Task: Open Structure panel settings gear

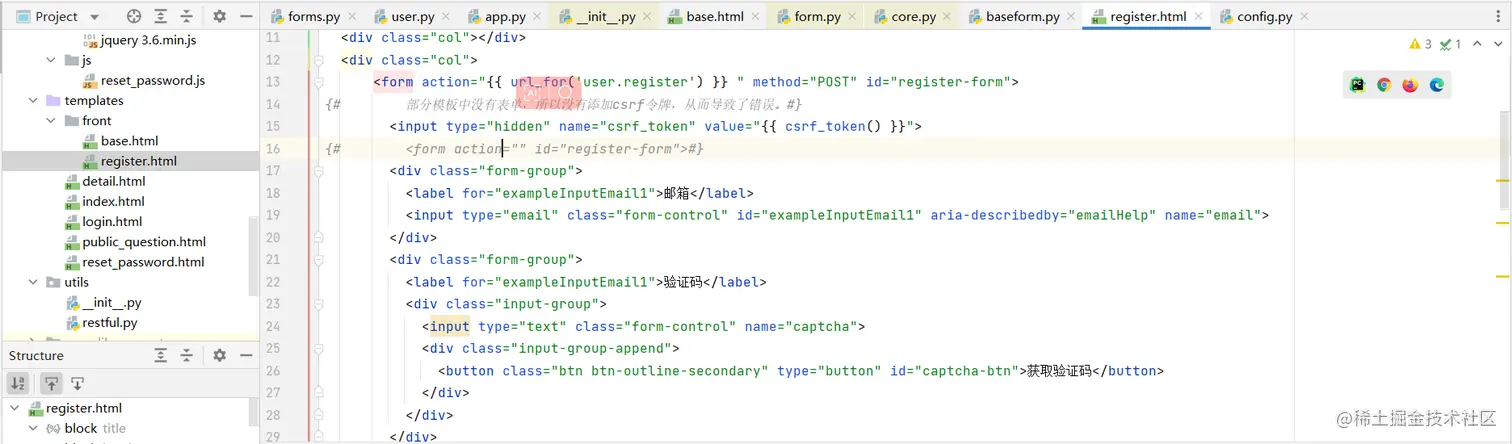Action: click(220, 355)
